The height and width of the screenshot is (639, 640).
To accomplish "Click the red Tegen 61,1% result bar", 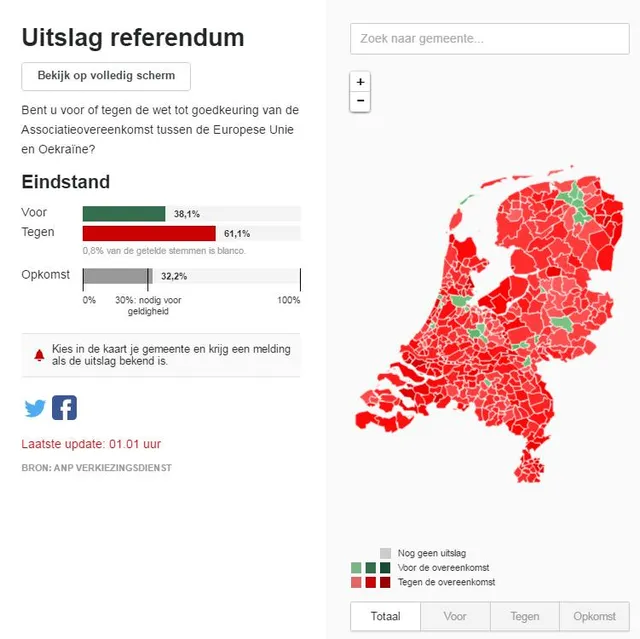I will tap(149, 233).
